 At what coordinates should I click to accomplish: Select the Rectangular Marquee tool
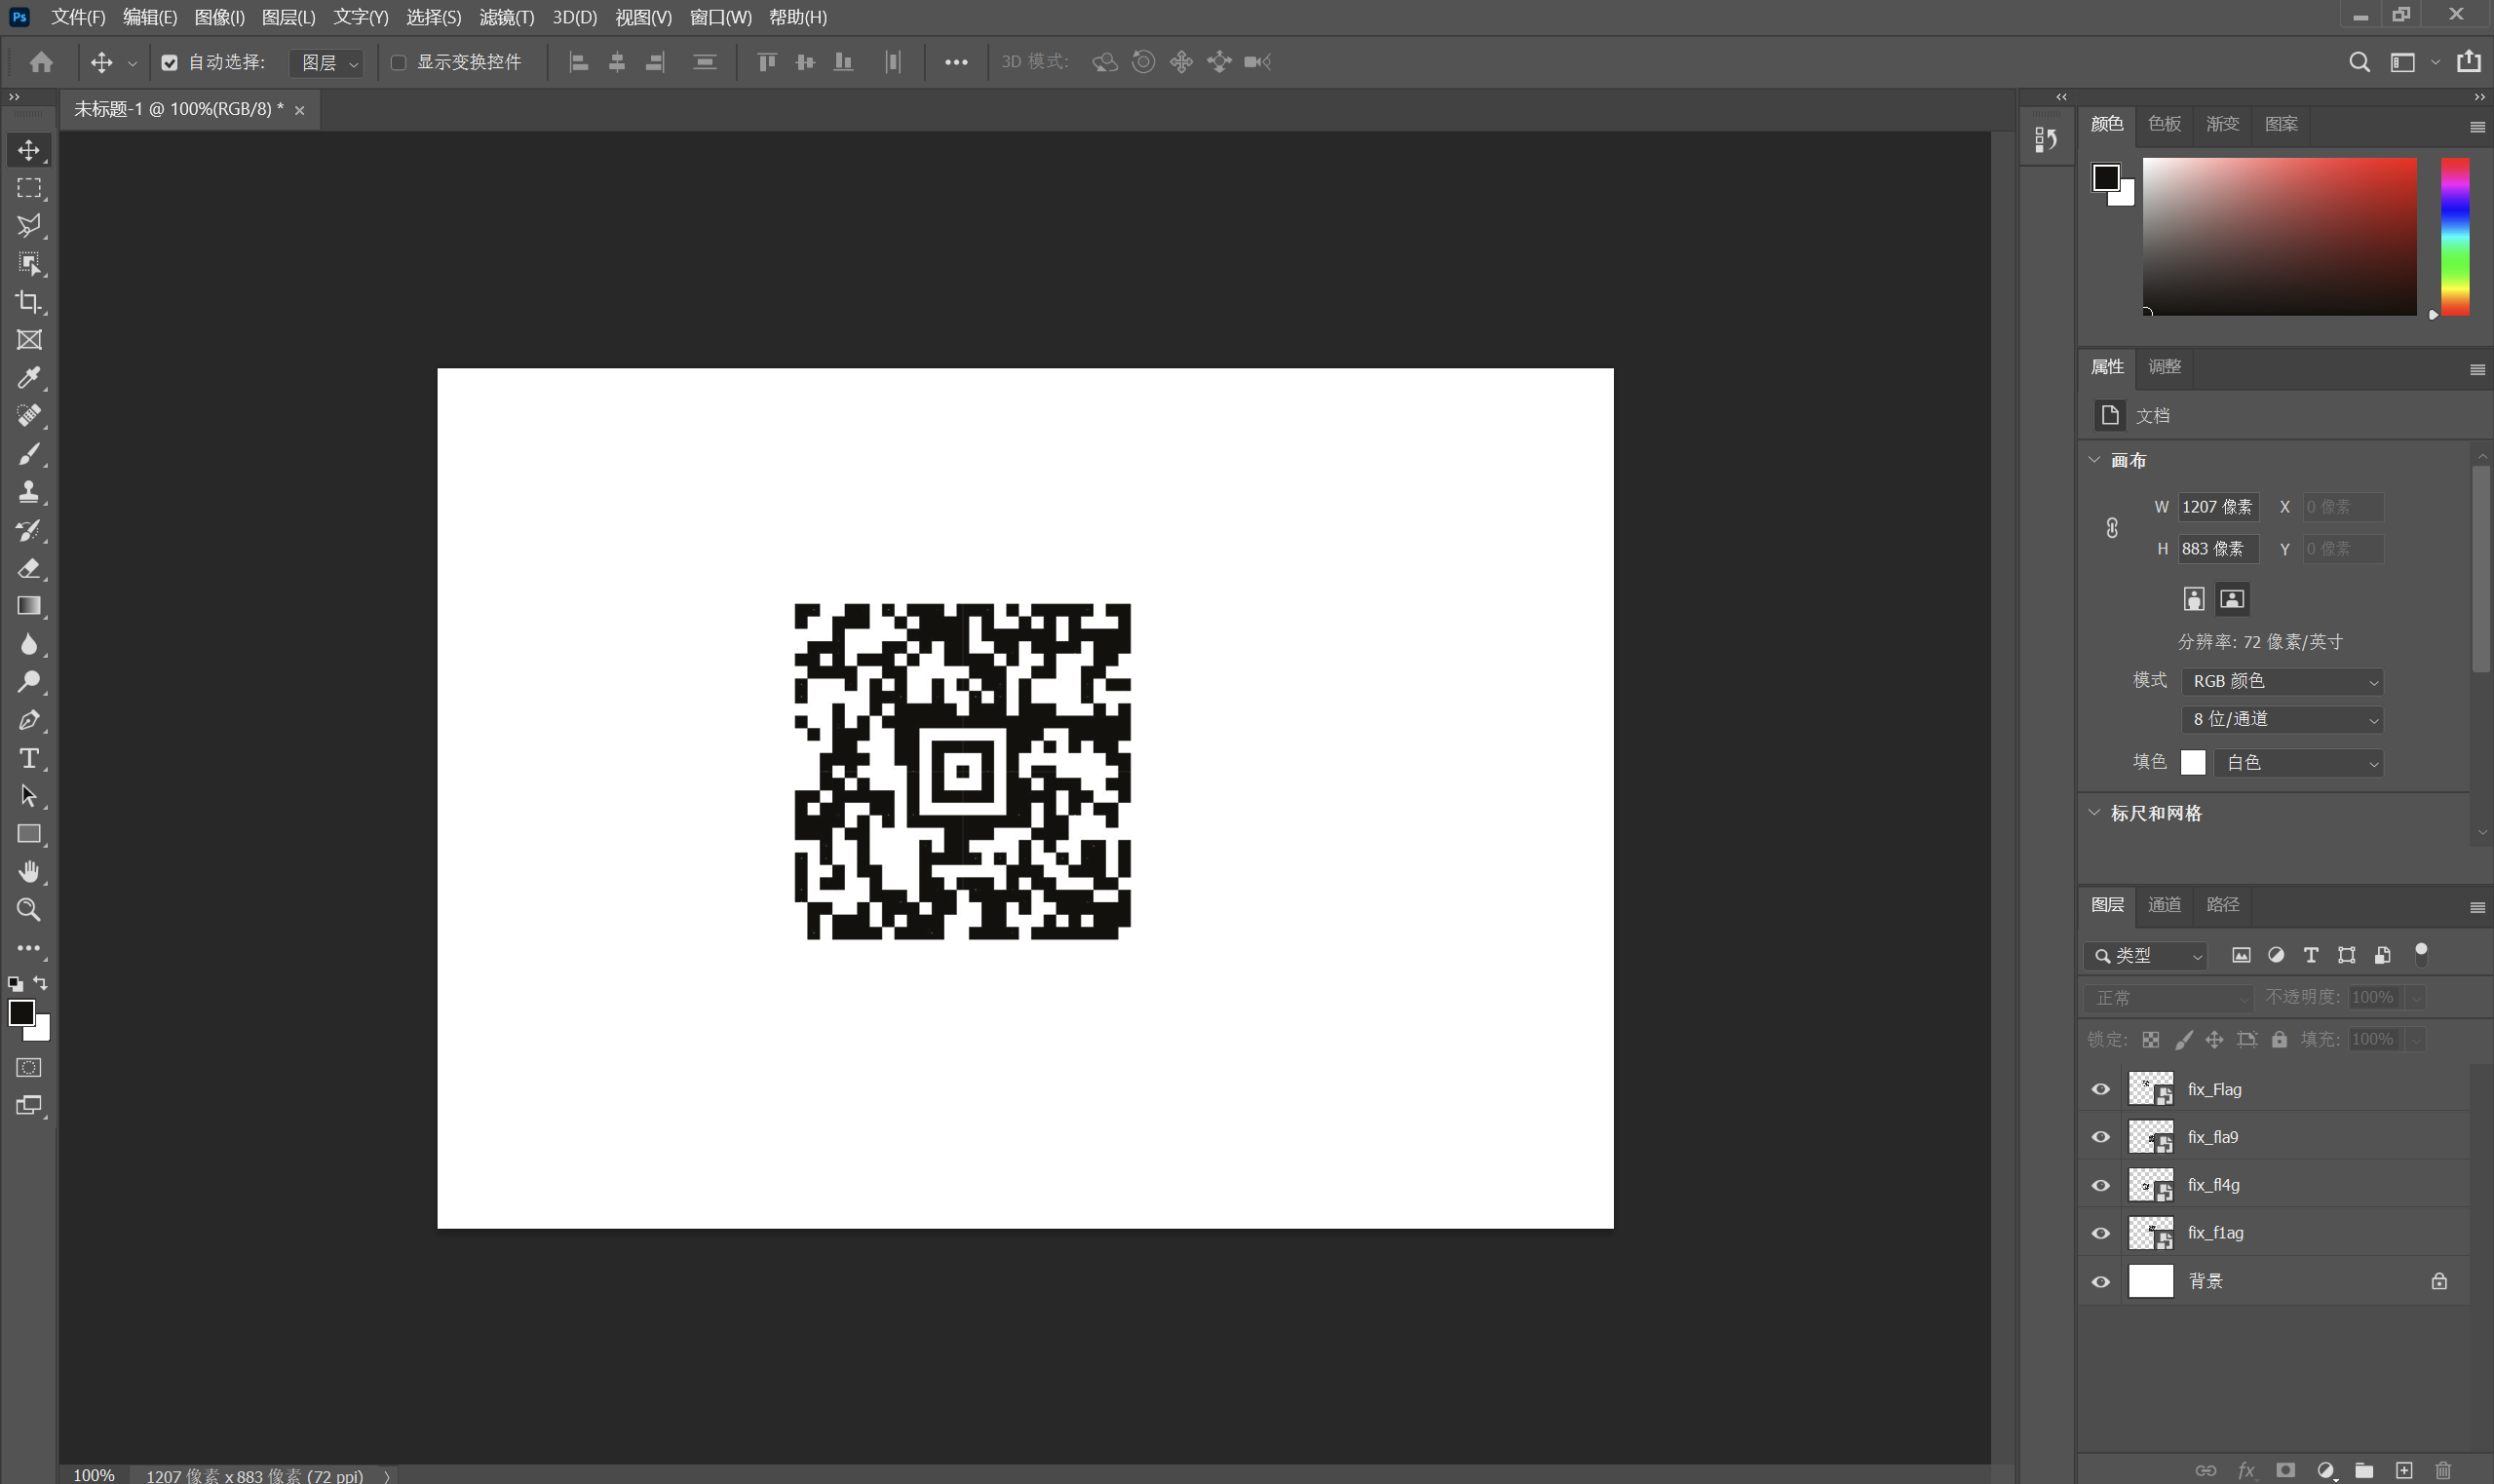(28, 188)
